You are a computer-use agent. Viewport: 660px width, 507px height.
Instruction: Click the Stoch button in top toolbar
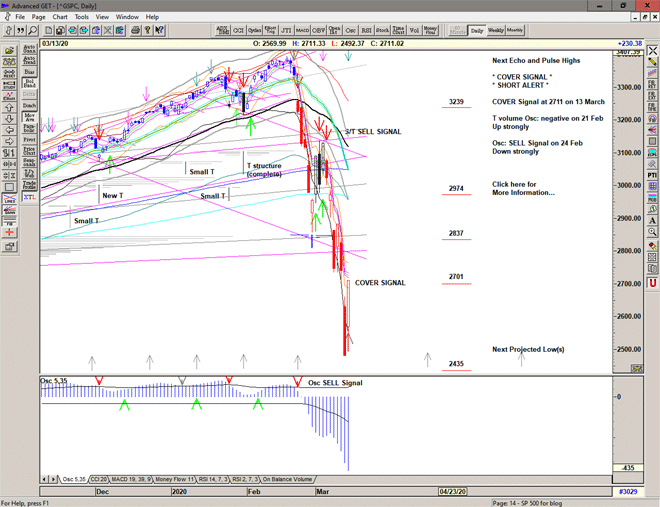tap(381, 30)
